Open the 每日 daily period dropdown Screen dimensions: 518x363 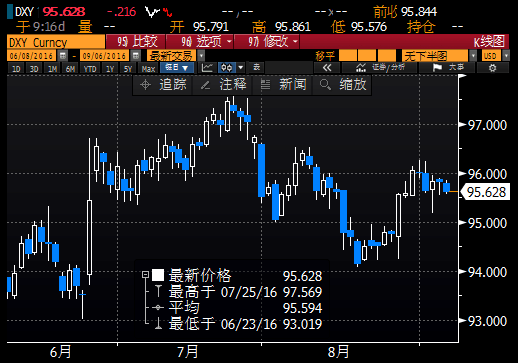click(177, 68)
